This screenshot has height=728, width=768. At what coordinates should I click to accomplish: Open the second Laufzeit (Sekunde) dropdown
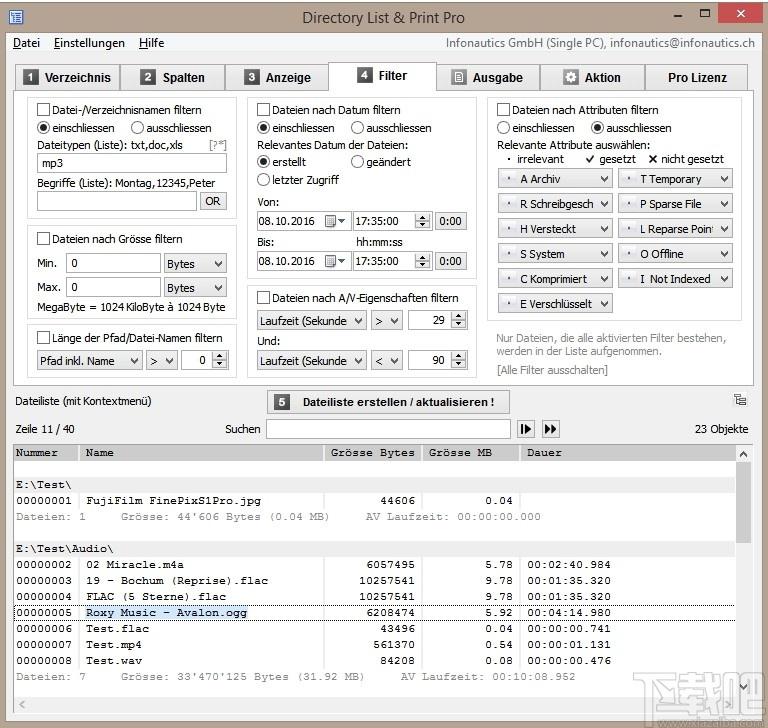pos(312,361)
